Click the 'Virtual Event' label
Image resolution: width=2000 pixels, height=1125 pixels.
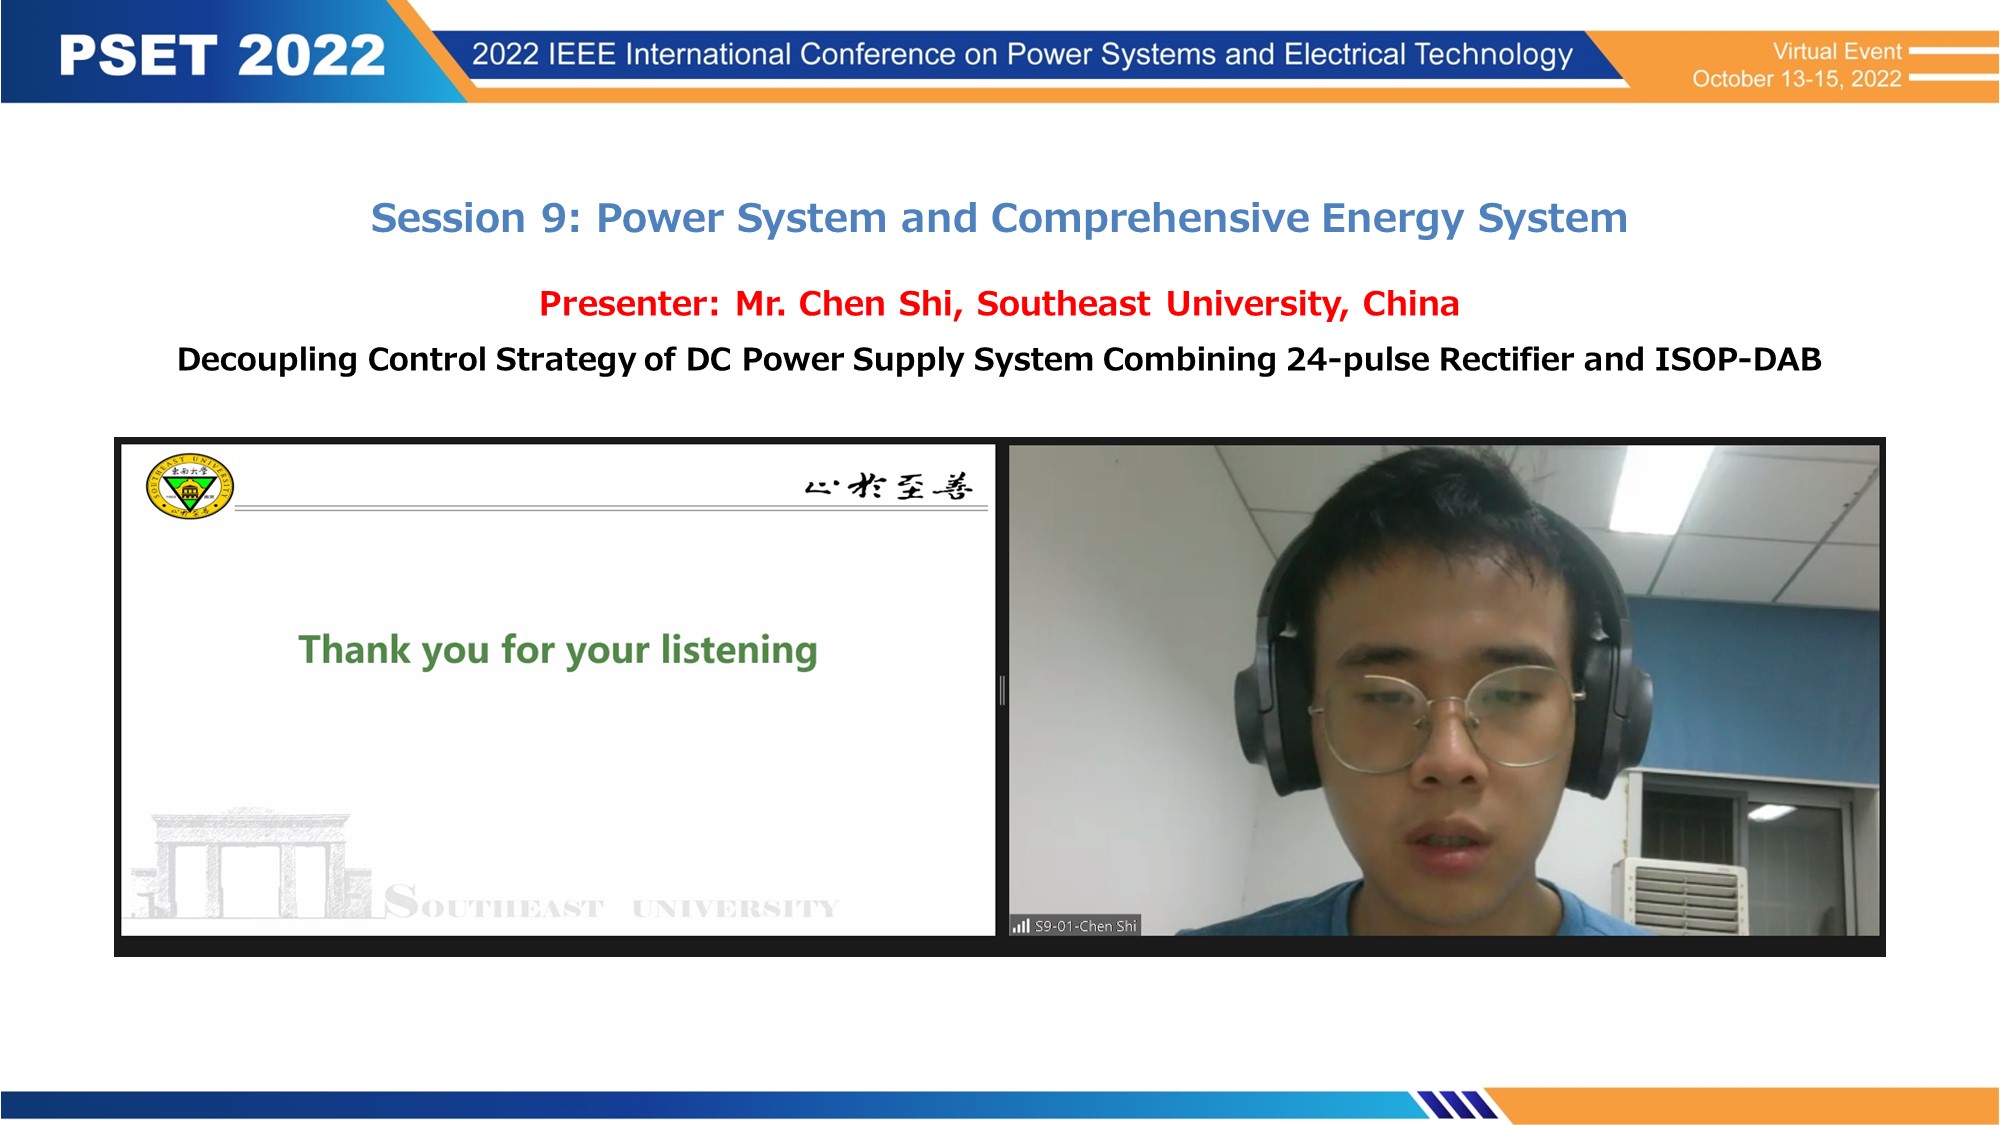point(1837,51)
